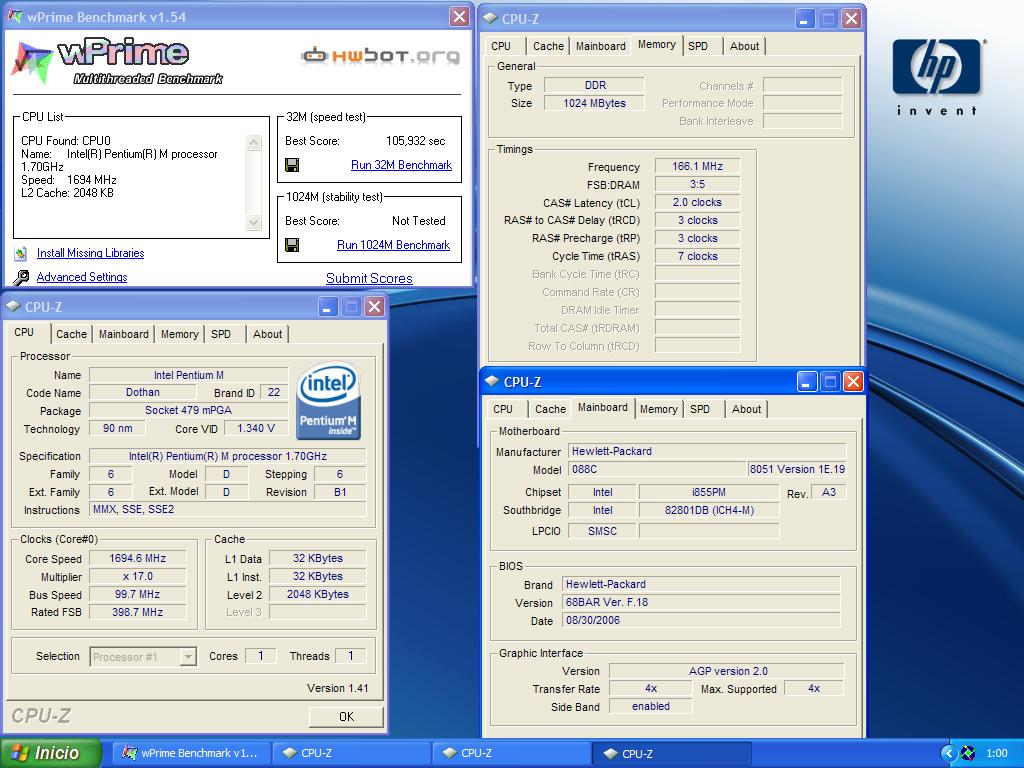Click the CPU-Z title icon in CPU window
The image size is (1024, 768).
(x=12, y=306)
